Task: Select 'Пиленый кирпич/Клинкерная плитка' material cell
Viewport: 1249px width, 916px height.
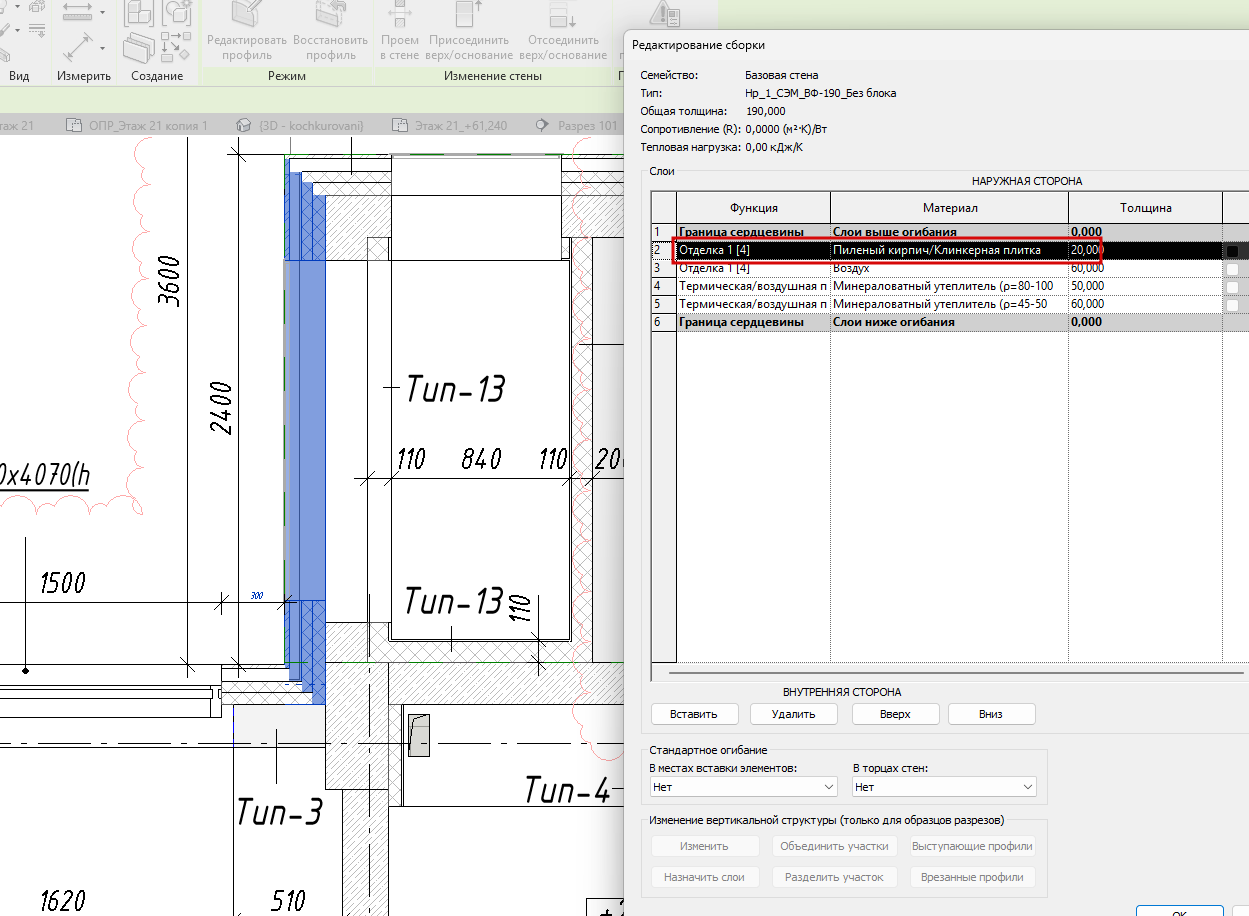Action: tap(949, 250)
